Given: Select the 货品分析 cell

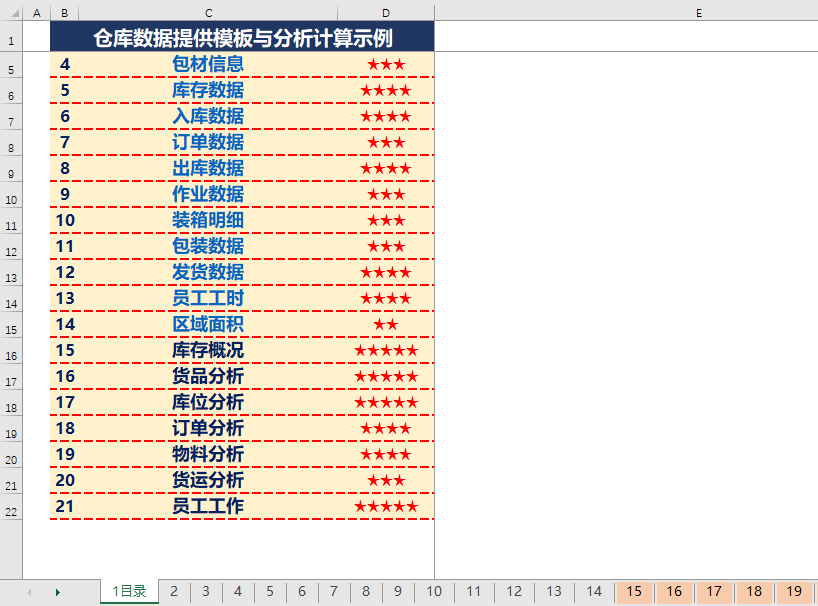Looking at the screenshot, I should 208,377.
